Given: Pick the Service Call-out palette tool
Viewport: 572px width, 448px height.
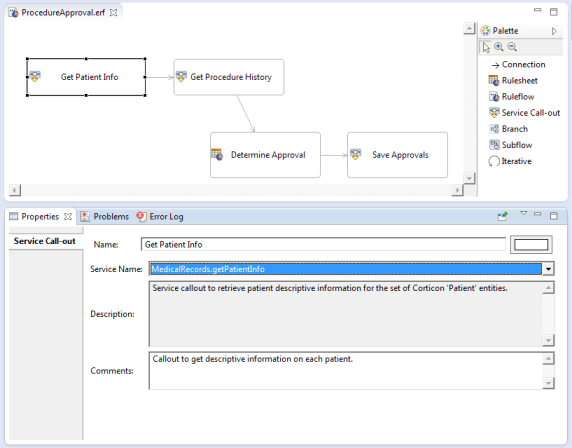Looking at the screenshot, I should coord(524,113).
